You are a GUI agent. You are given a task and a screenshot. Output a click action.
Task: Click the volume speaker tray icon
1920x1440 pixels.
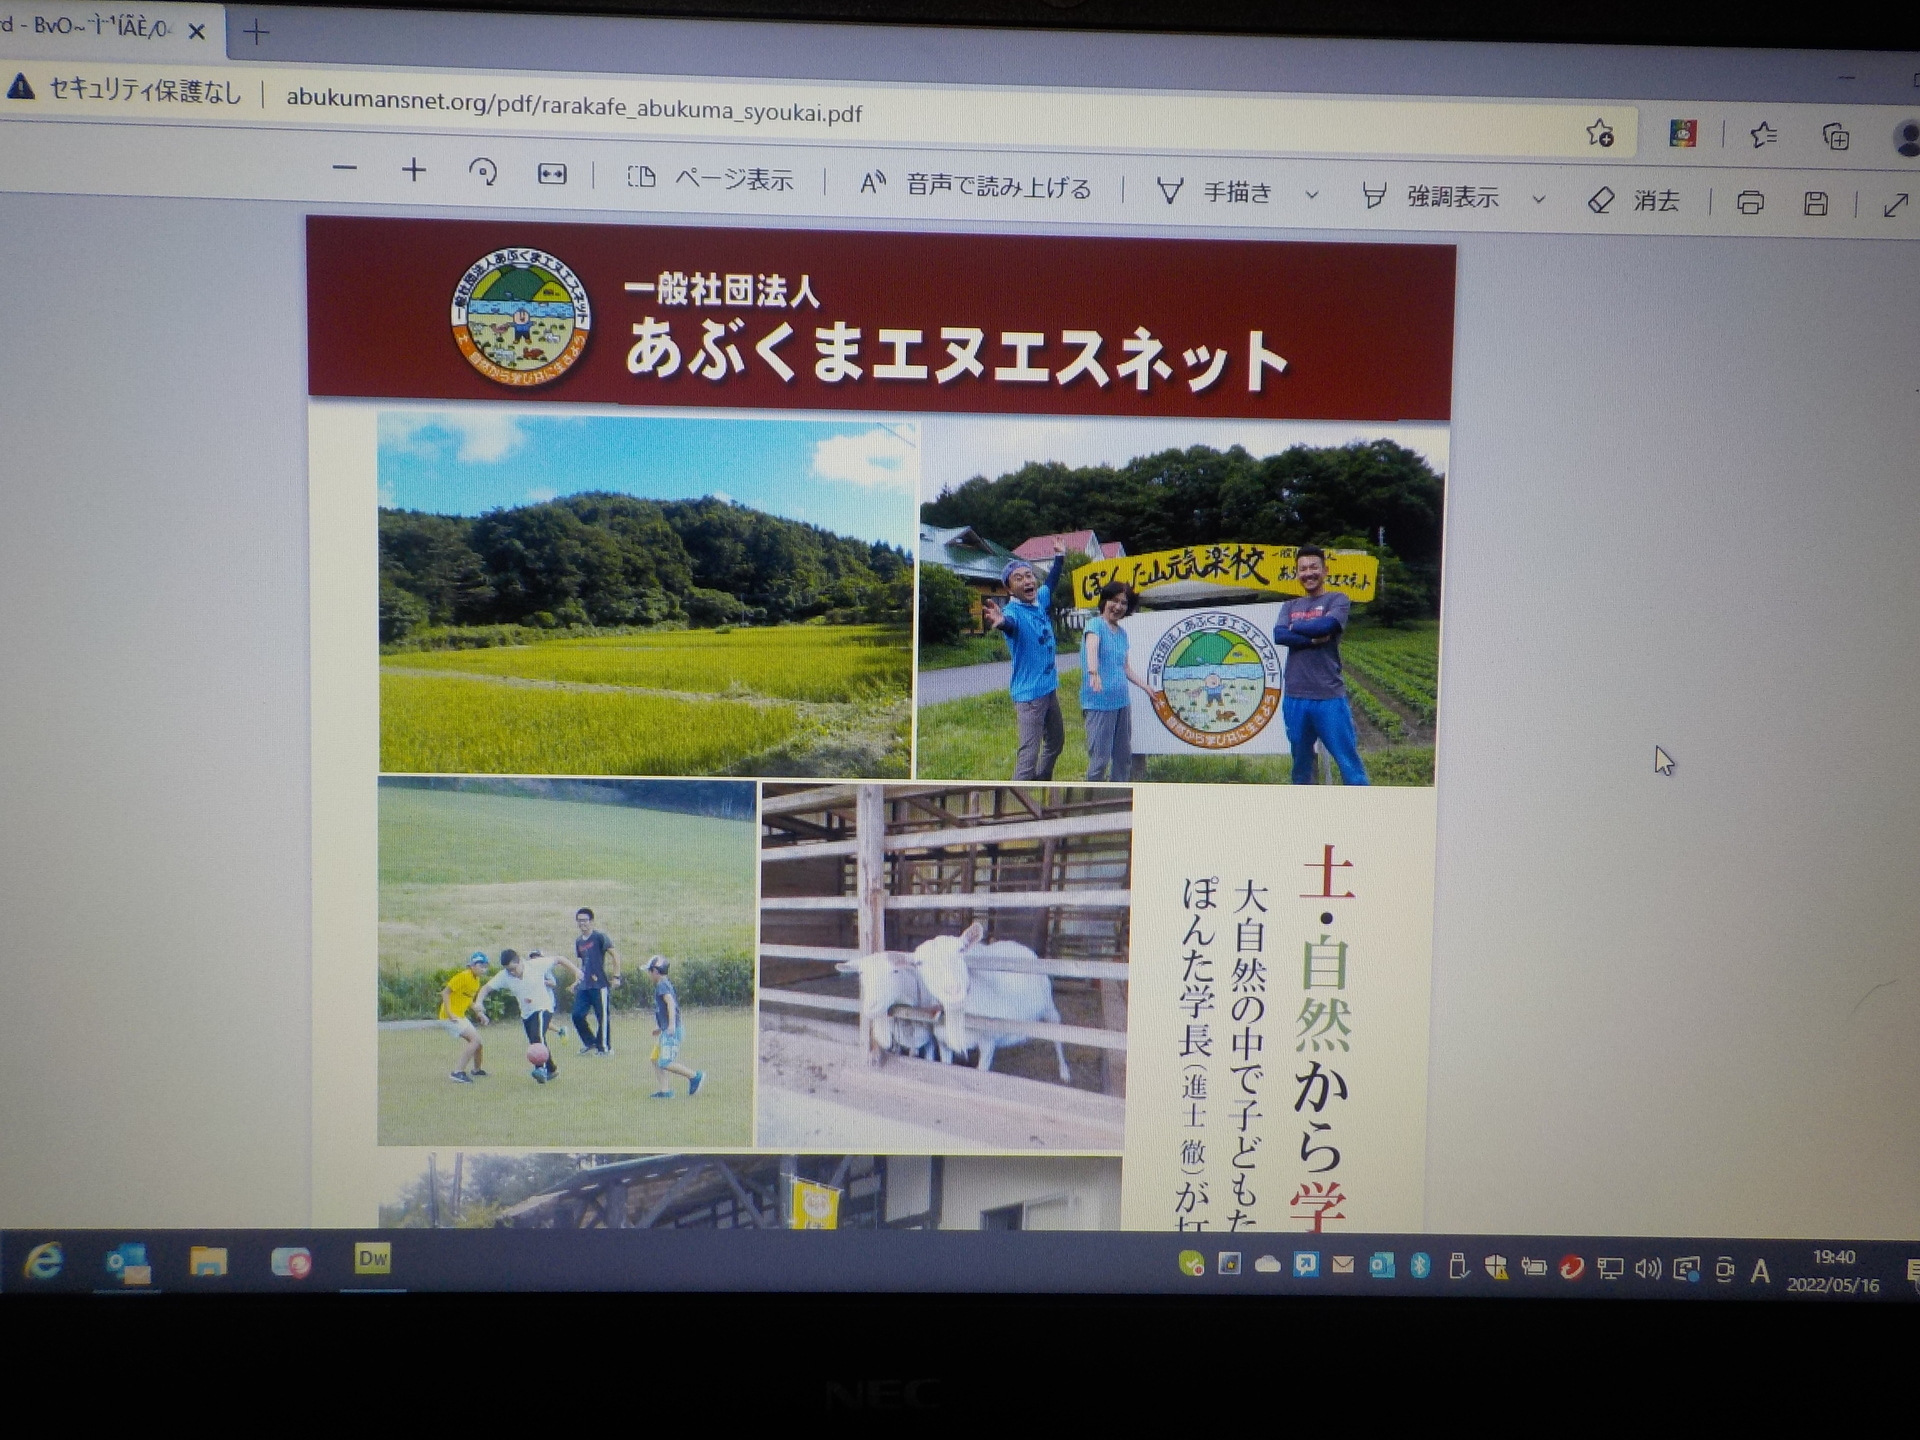[x=1647, y=1269]
